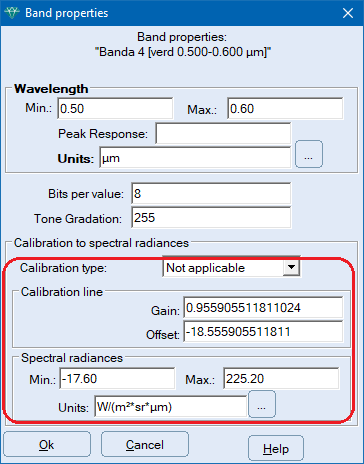Screen dimensions: 364x464
Task: Confirm with the Ok button
Action: (47, 444)
